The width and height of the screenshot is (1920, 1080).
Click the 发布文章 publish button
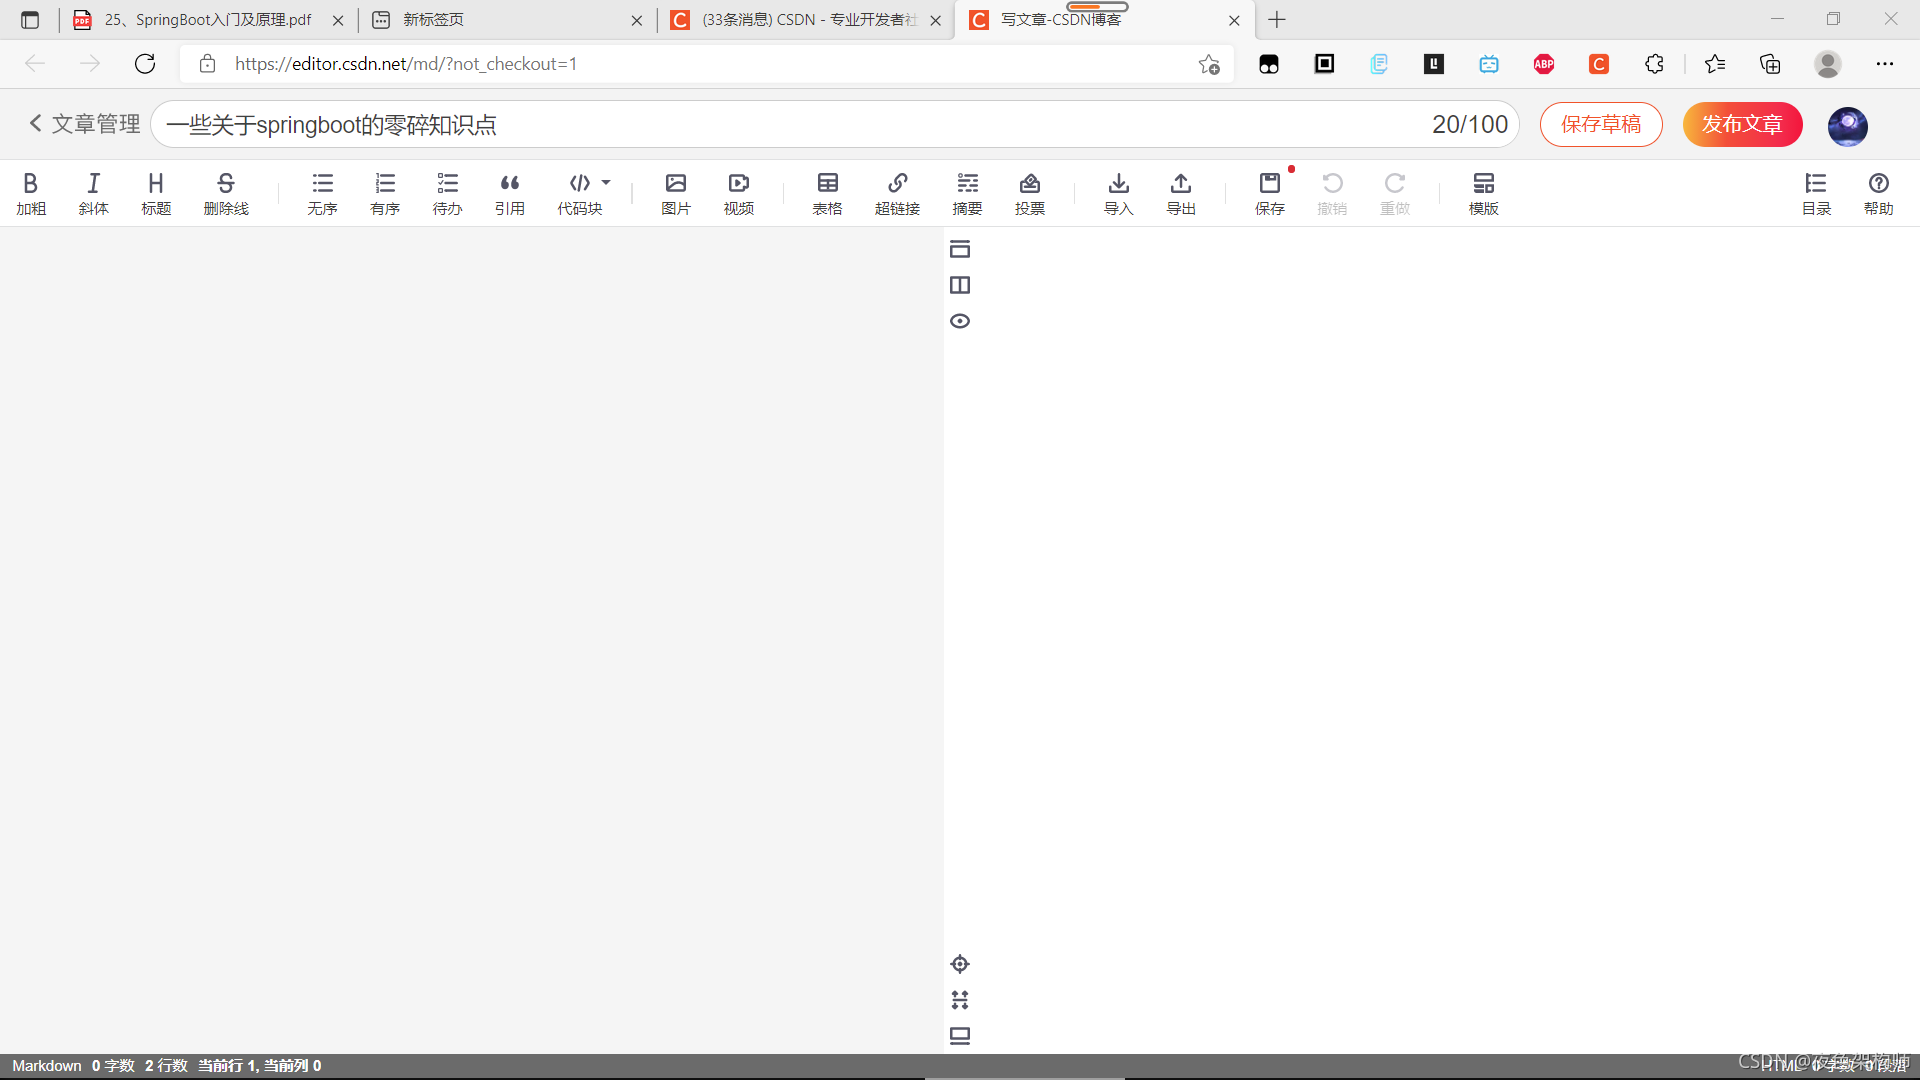pos(1742,124)
